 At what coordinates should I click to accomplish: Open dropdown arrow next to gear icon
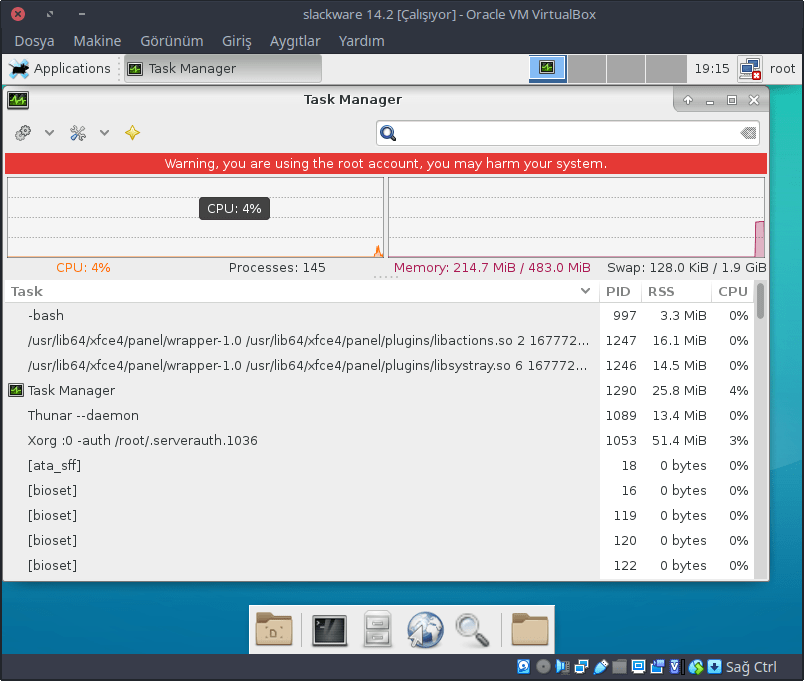coord(49,133)
